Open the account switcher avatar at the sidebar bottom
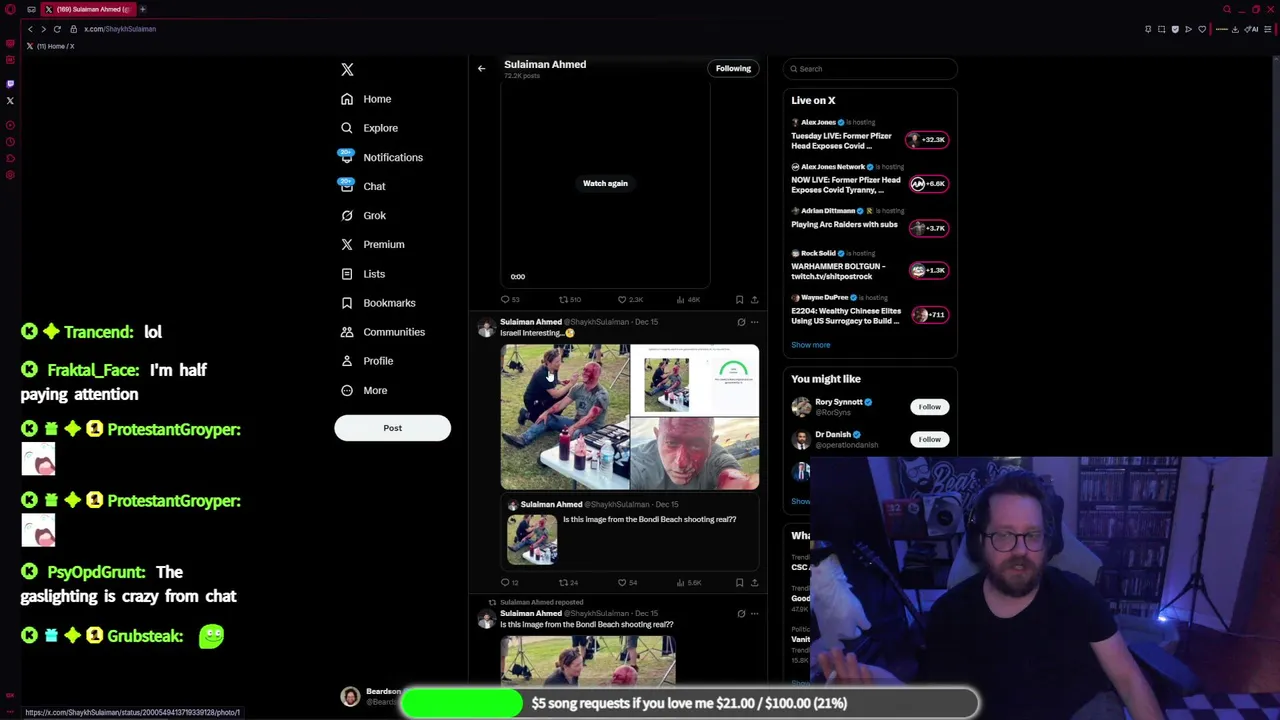Screen dimensions: 1280x720 pos(350,697)
